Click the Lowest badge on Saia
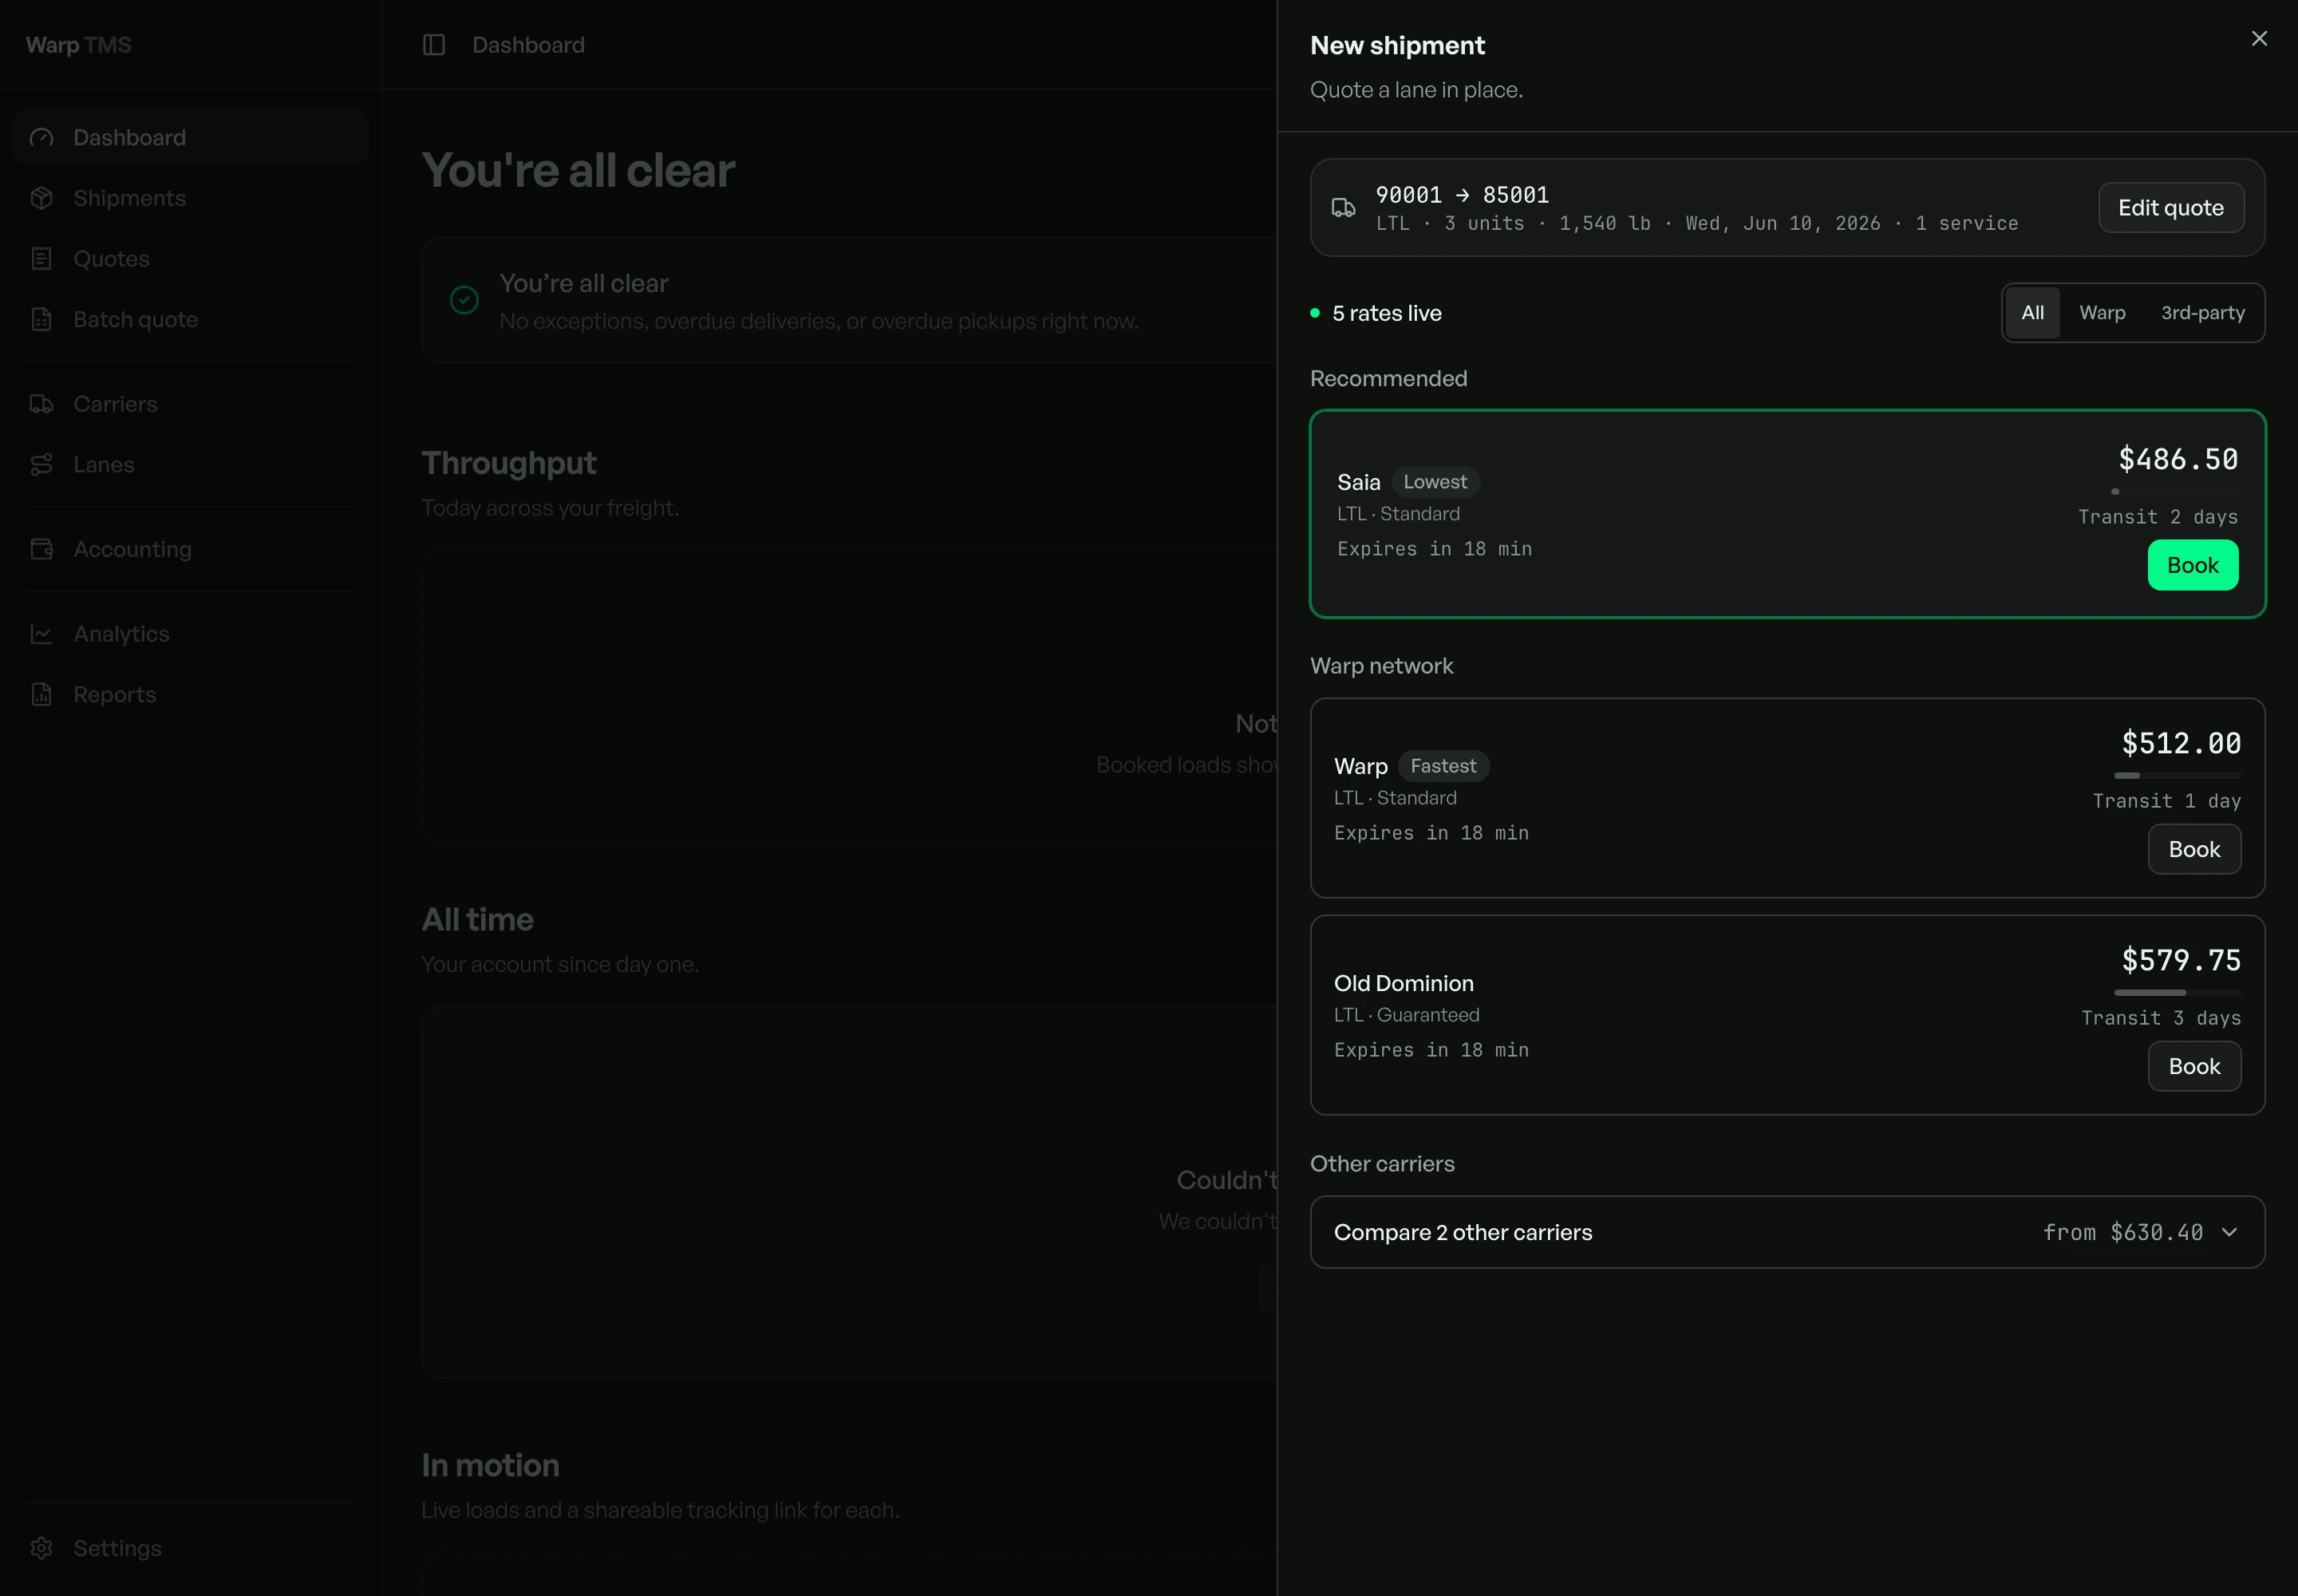Viewport: 2298px width, 1596px height. coord(1435,482)
